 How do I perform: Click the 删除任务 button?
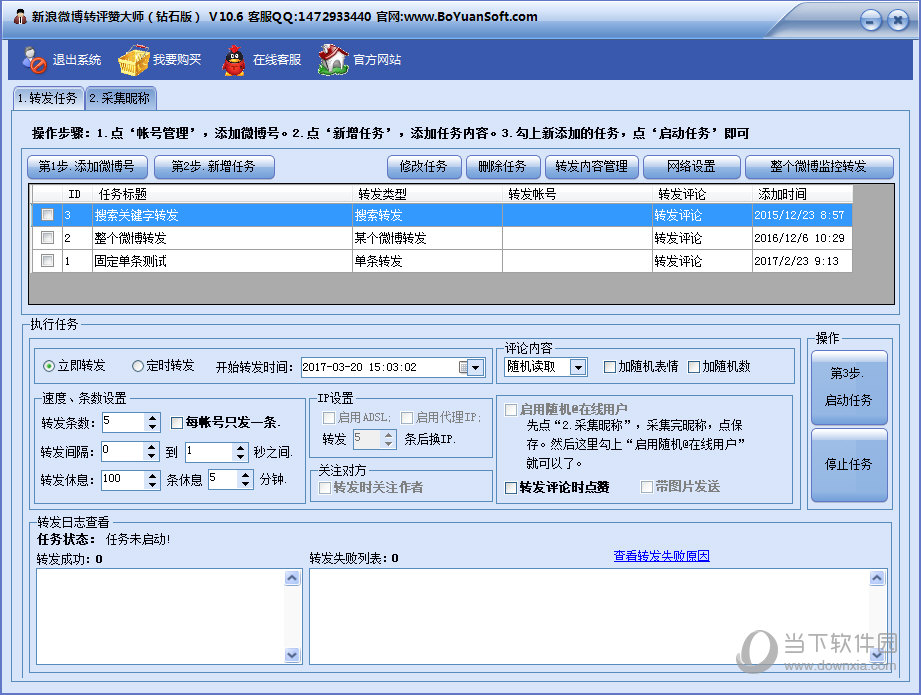[502, 167]
